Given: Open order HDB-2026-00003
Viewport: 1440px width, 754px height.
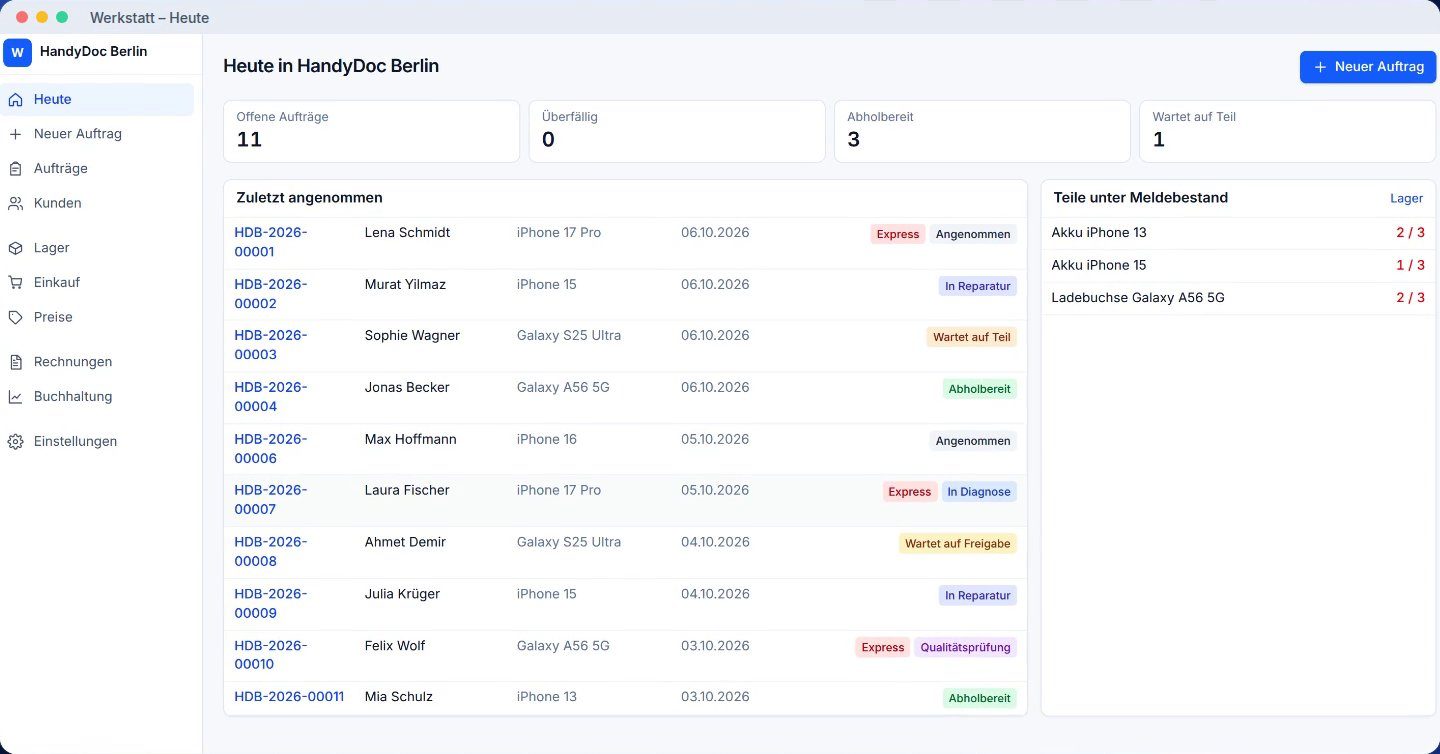Looking at the screenshot, I should pos(271,345).
